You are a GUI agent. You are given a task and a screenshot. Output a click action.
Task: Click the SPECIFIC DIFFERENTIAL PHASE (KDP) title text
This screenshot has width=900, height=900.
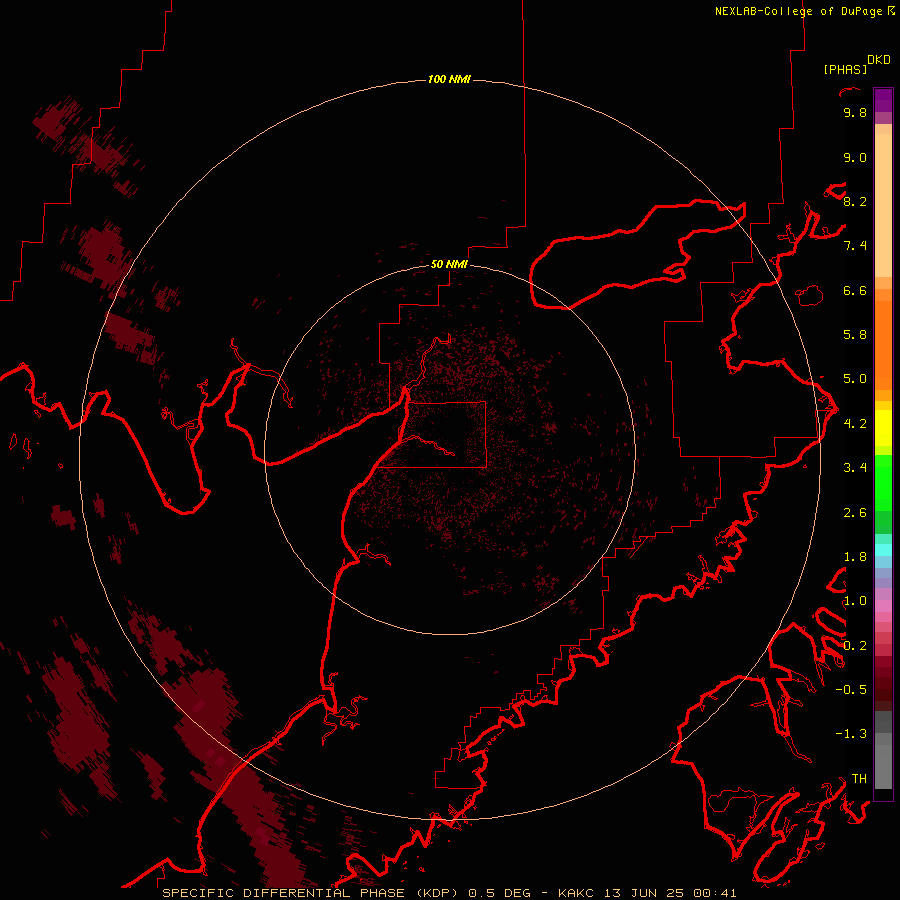[311, 893]
